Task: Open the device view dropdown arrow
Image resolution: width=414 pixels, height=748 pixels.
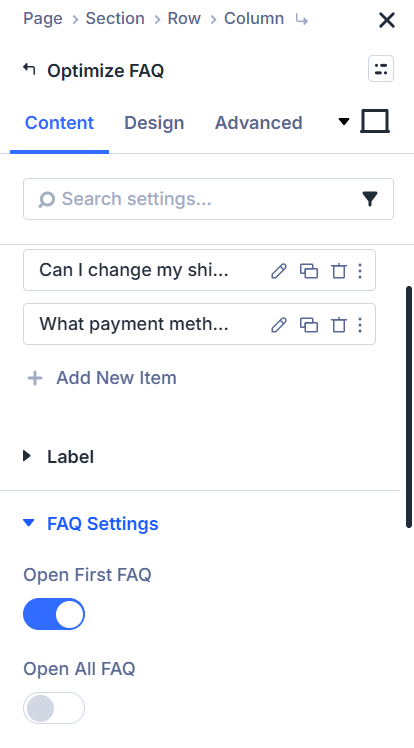Action: (x=344, y=122)
